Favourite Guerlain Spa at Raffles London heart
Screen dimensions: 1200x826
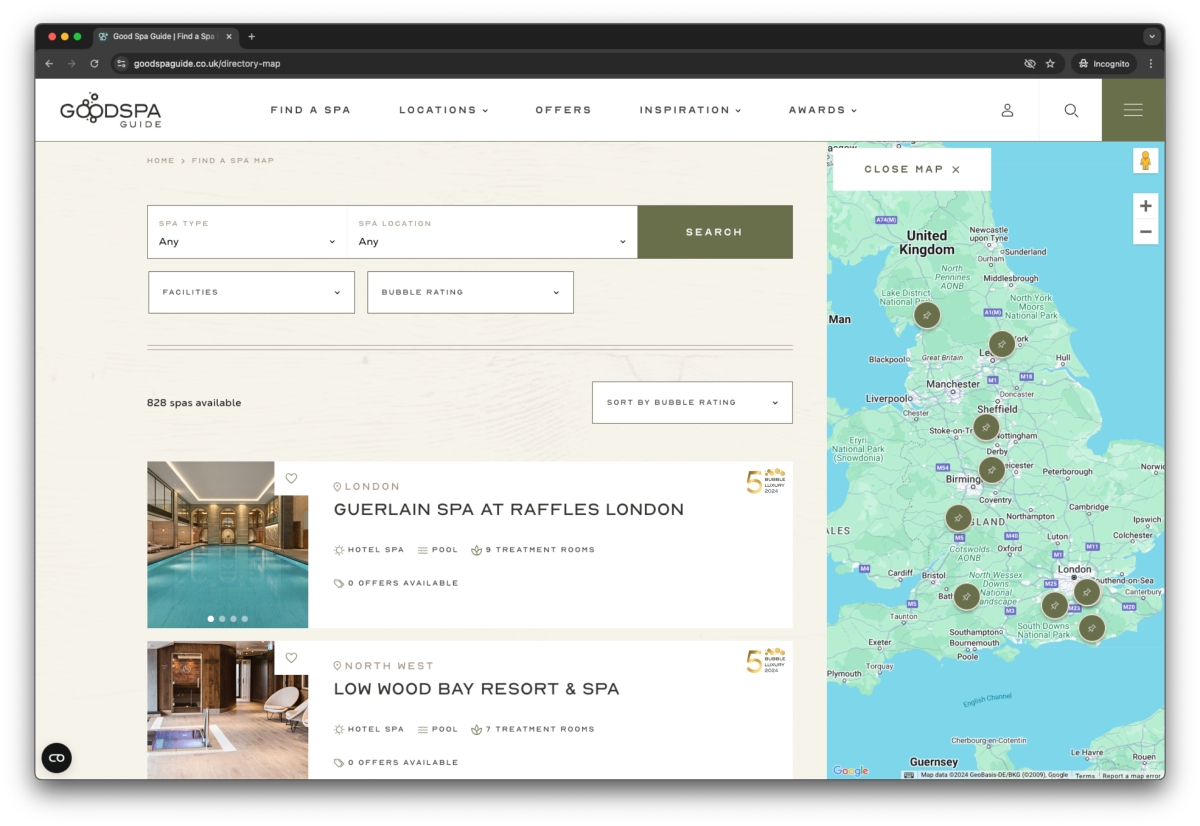coord(291,478)
